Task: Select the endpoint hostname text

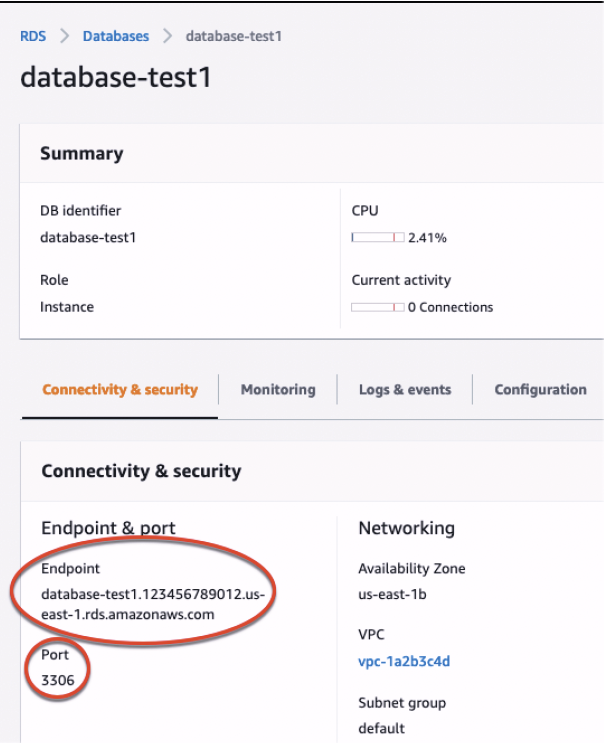Action: pos(153,604)
